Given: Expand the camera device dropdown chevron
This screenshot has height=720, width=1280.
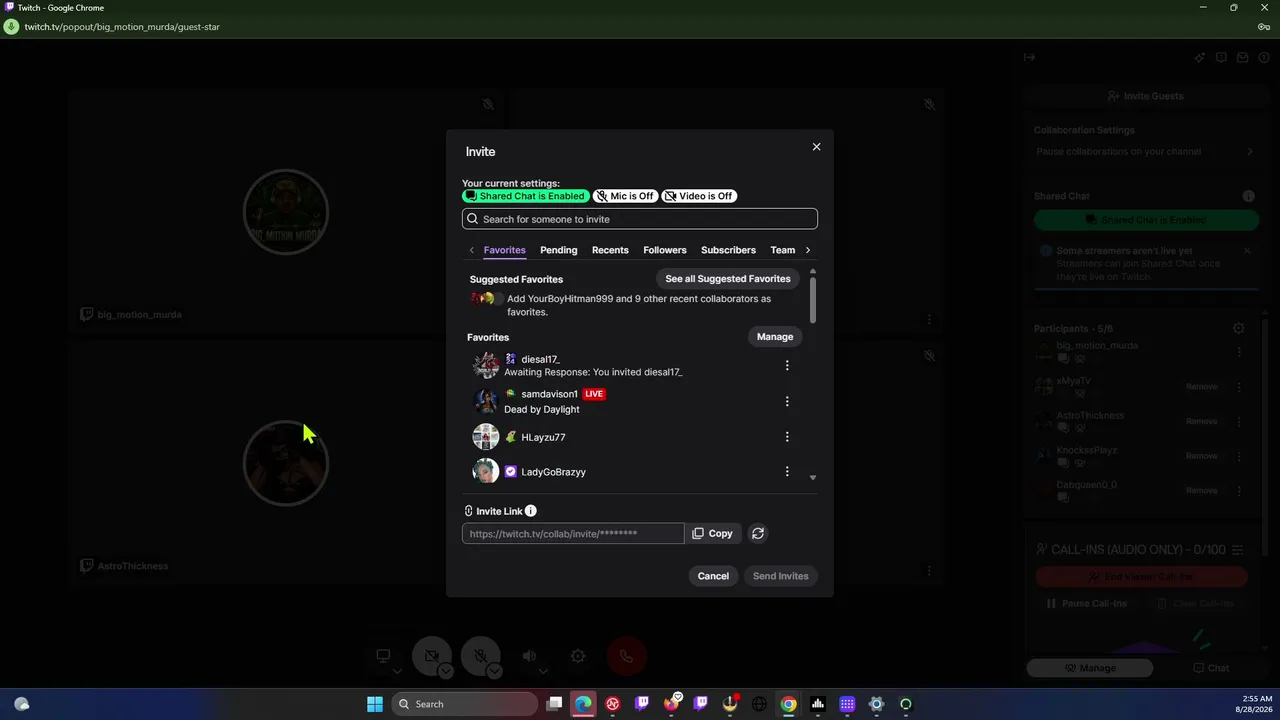Looking at the screenshot, I should click(446, 671).
